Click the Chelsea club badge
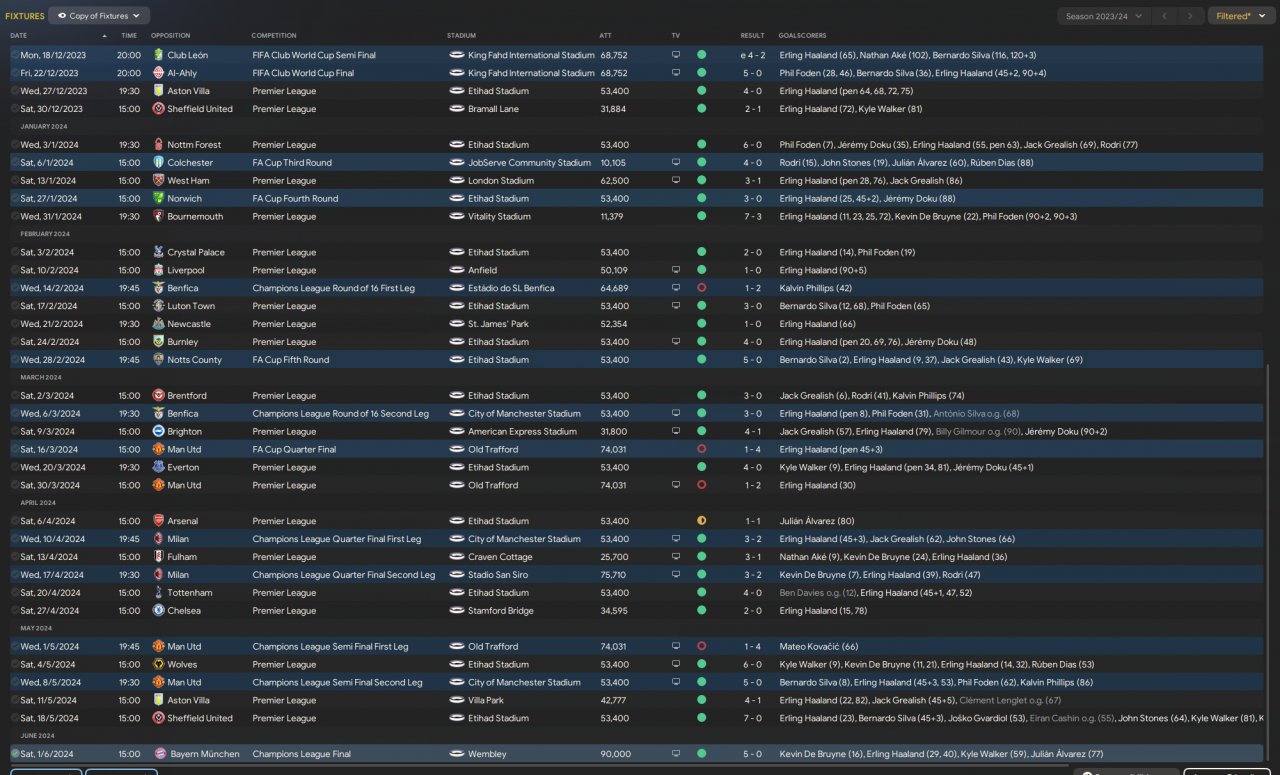 pyautogui.click(x=158, y=611)
